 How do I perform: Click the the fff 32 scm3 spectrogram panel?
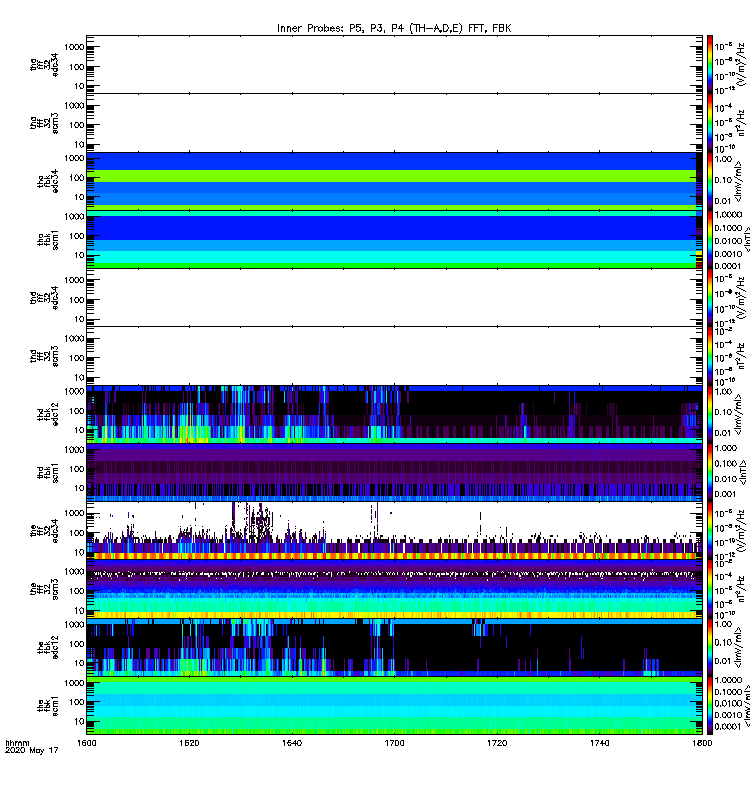394,589
